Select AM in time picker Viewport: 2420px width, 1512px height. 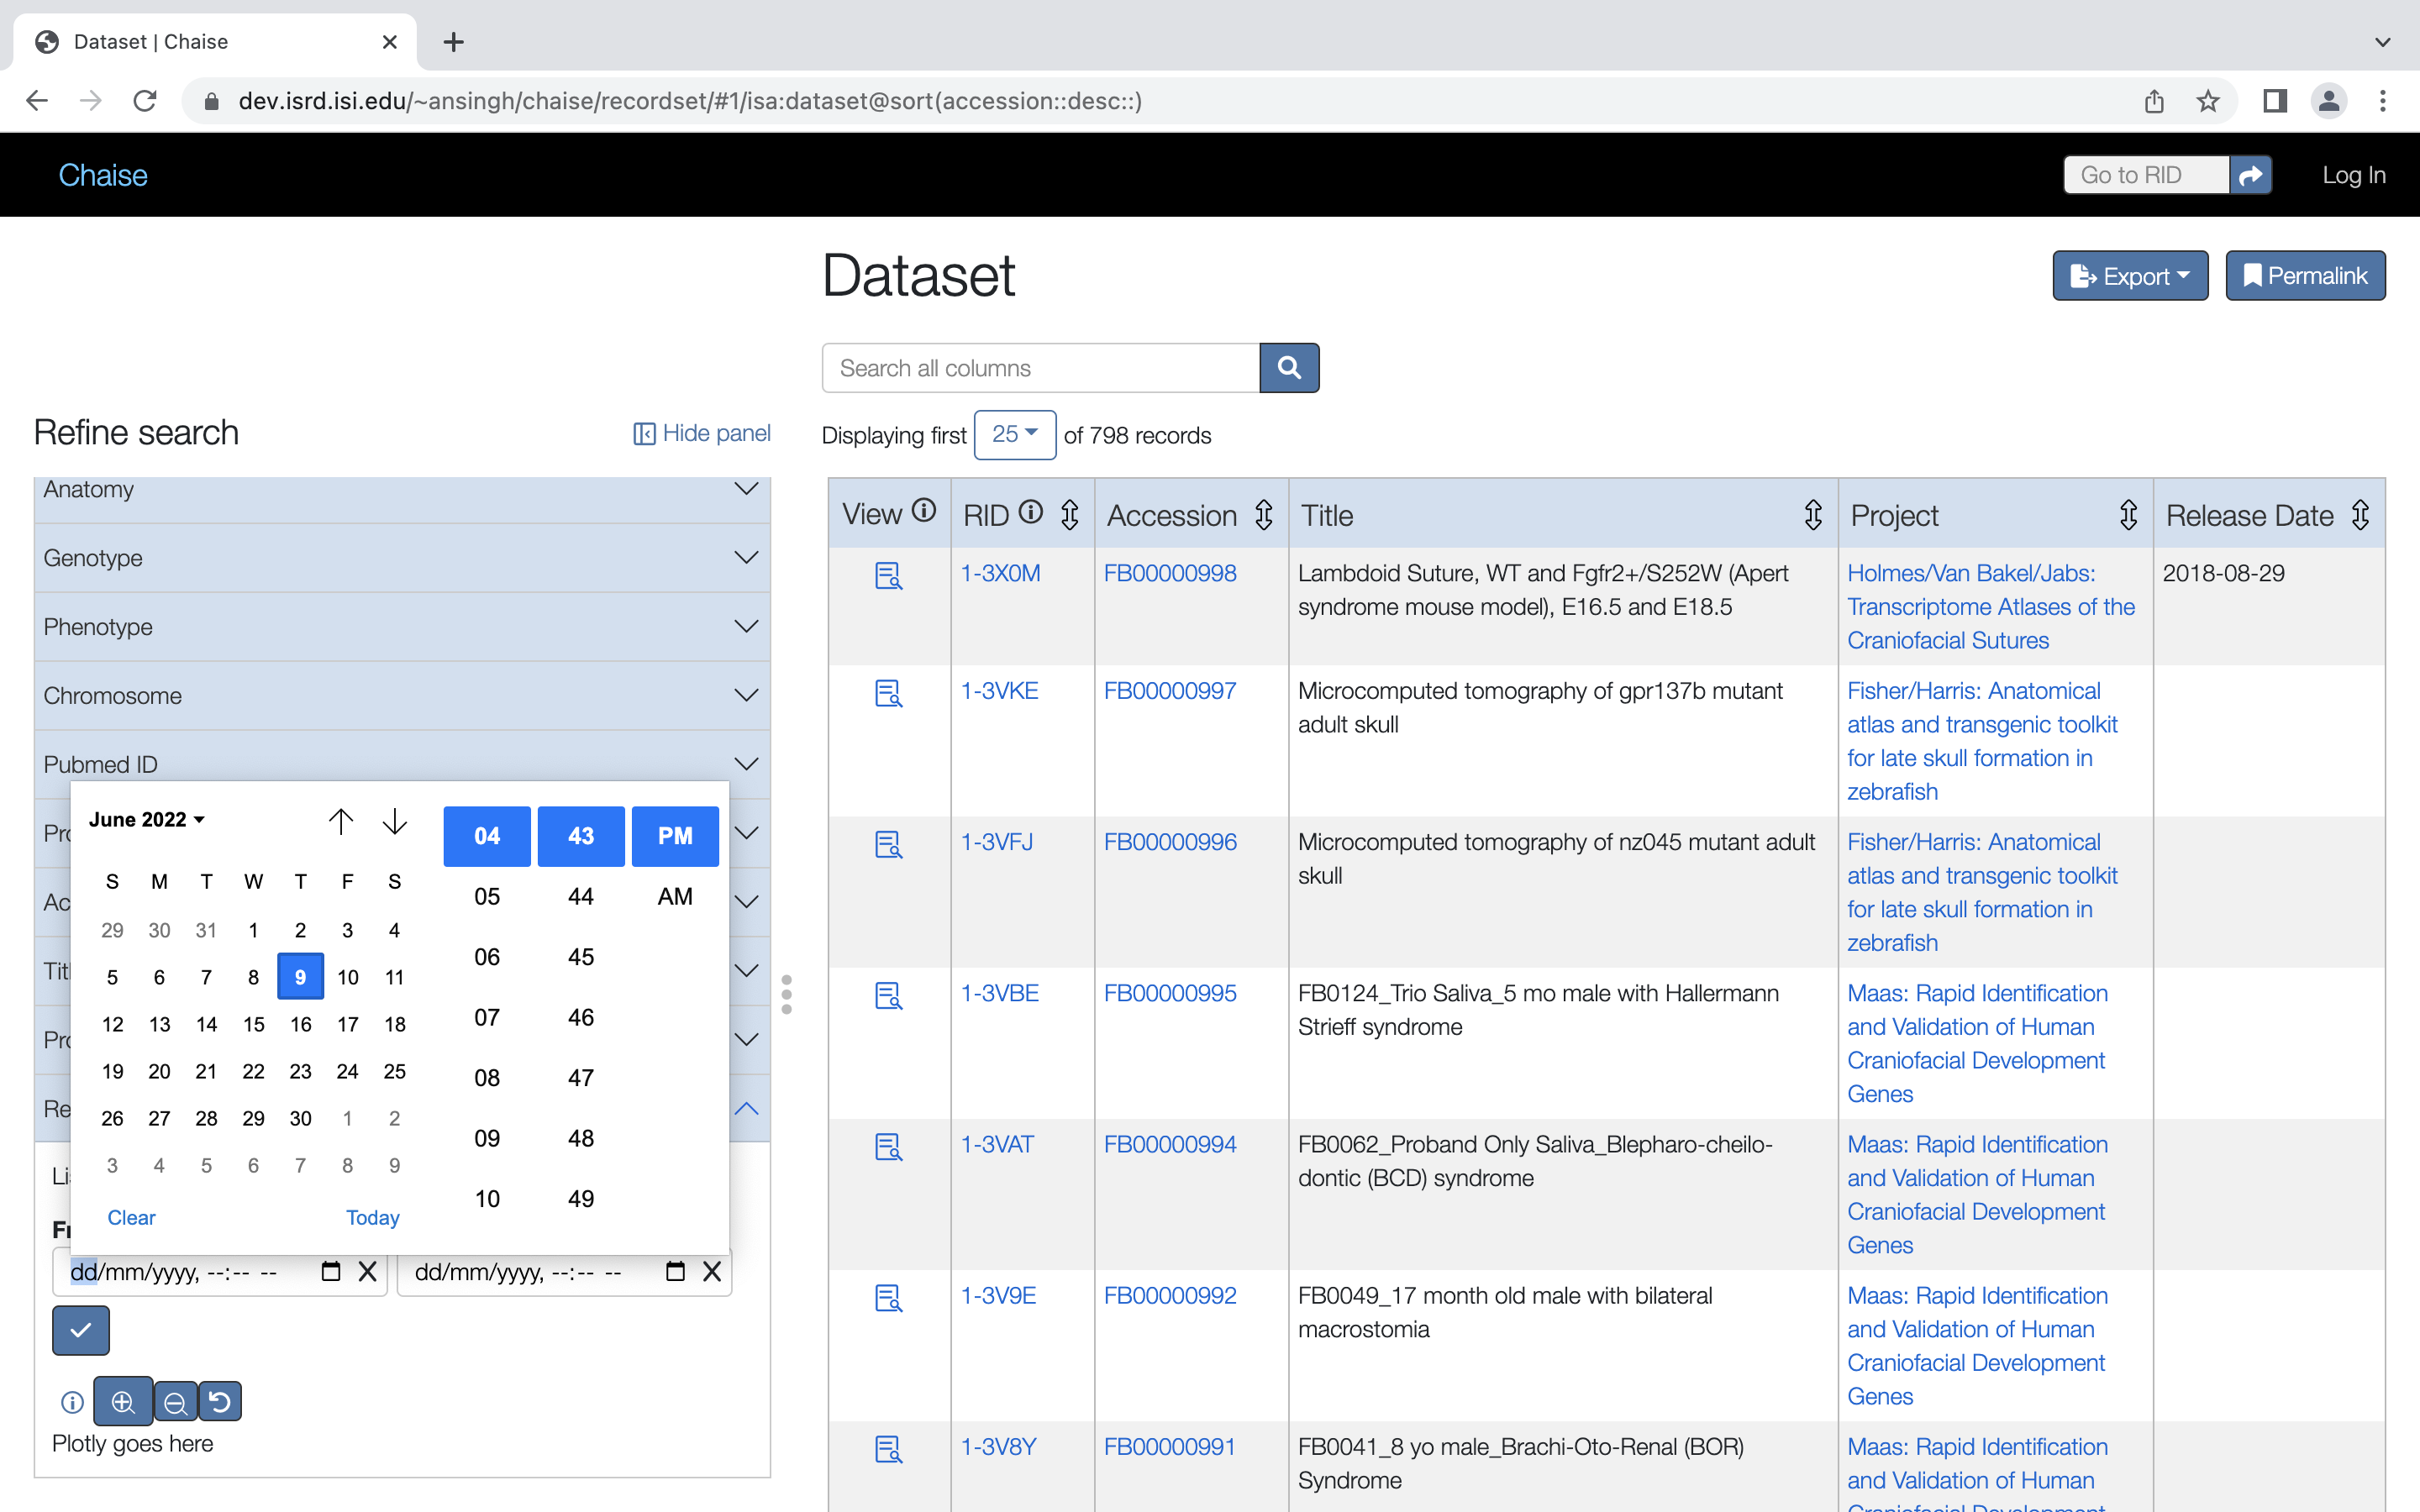point(675,896)
